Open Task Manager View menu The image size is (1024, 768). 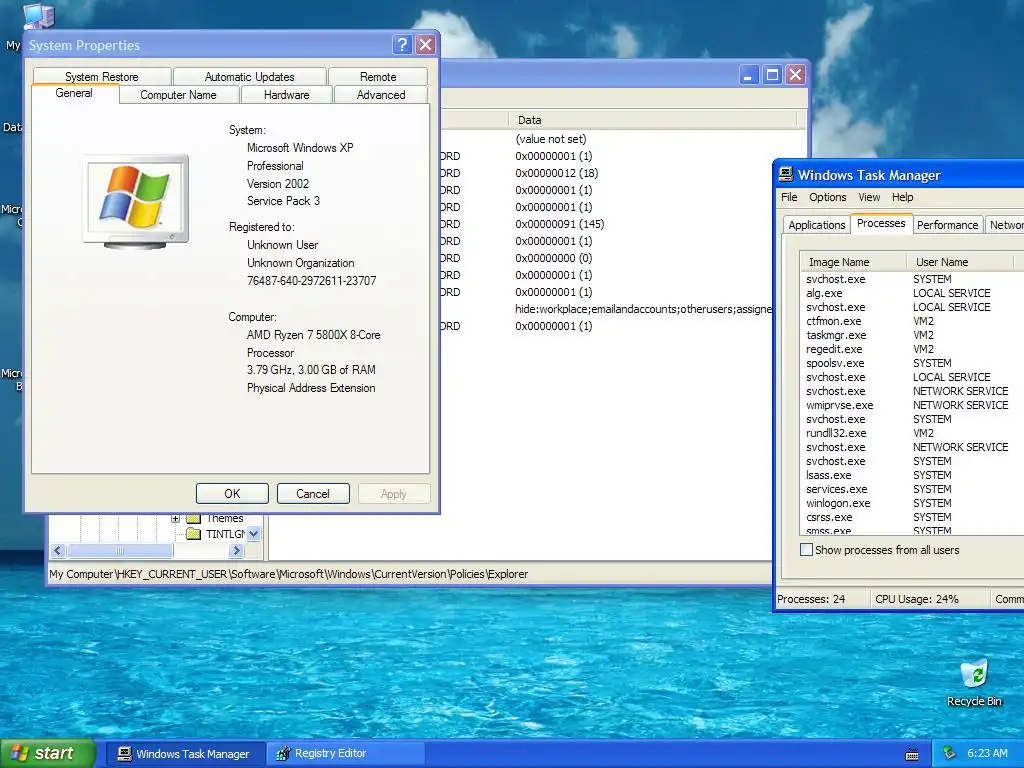click(869, 197)
